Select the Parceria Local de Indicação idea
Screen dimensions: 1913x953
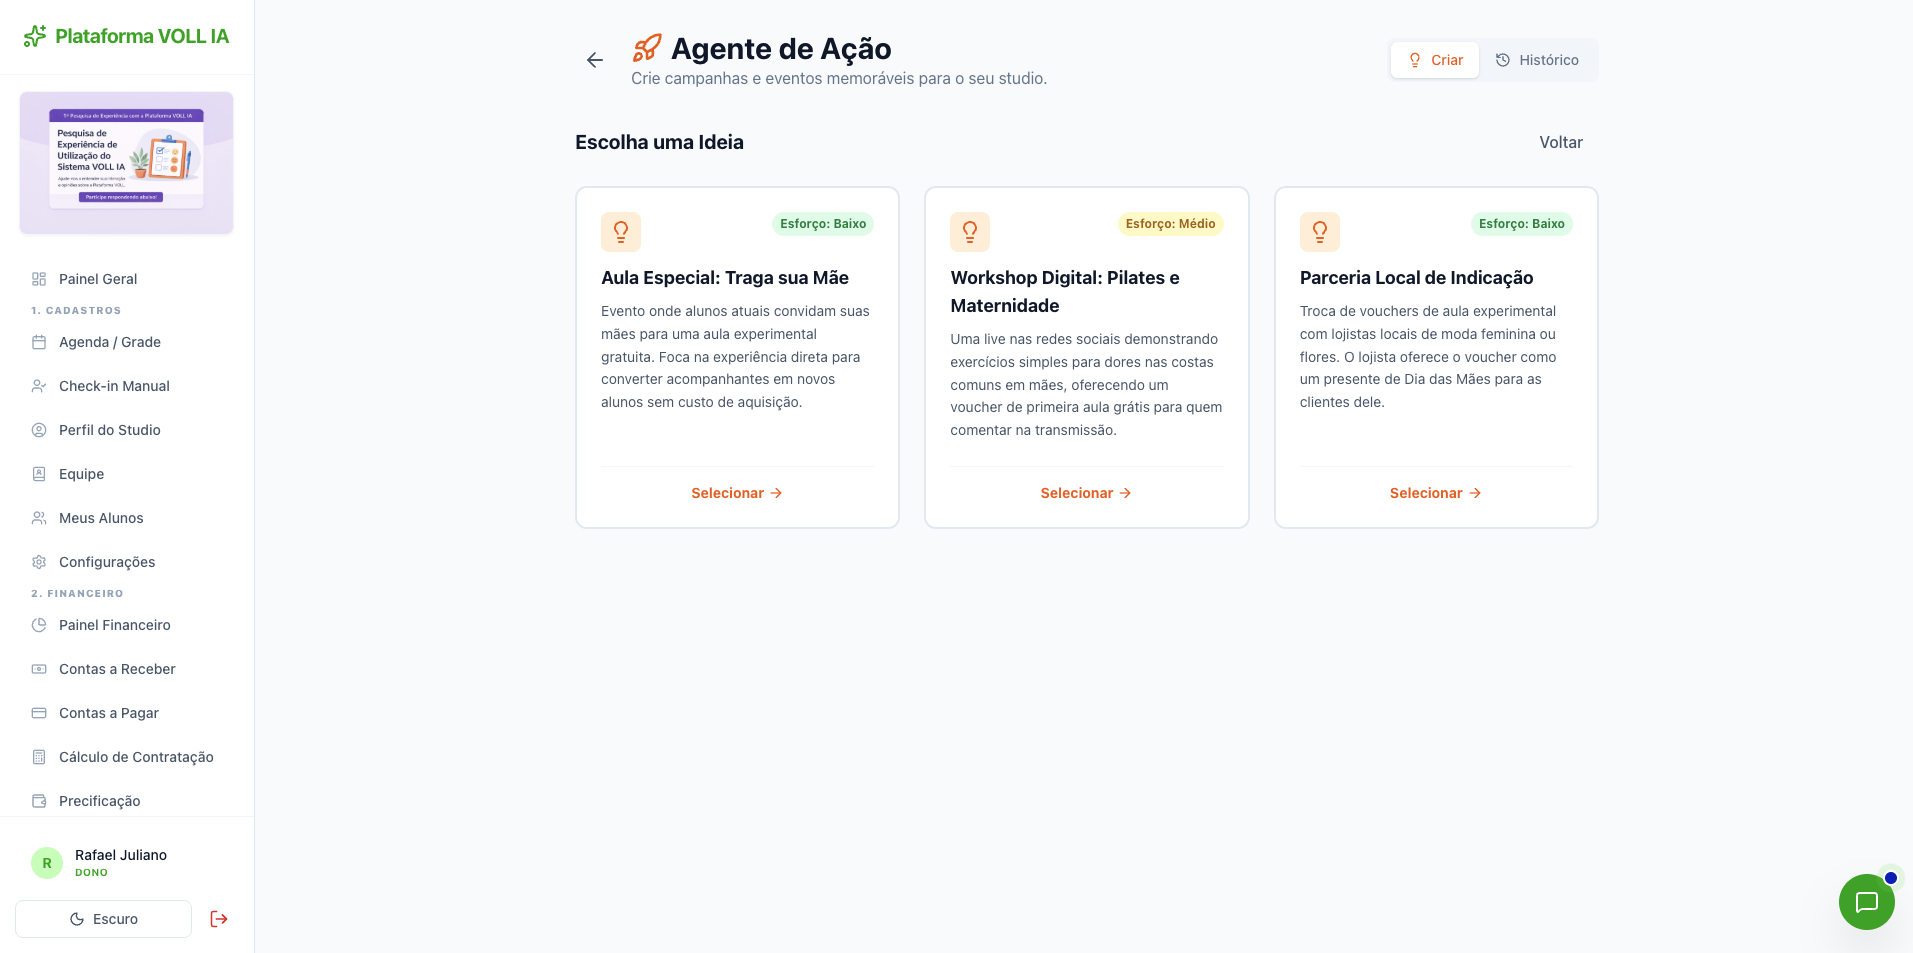point(1435,493)
